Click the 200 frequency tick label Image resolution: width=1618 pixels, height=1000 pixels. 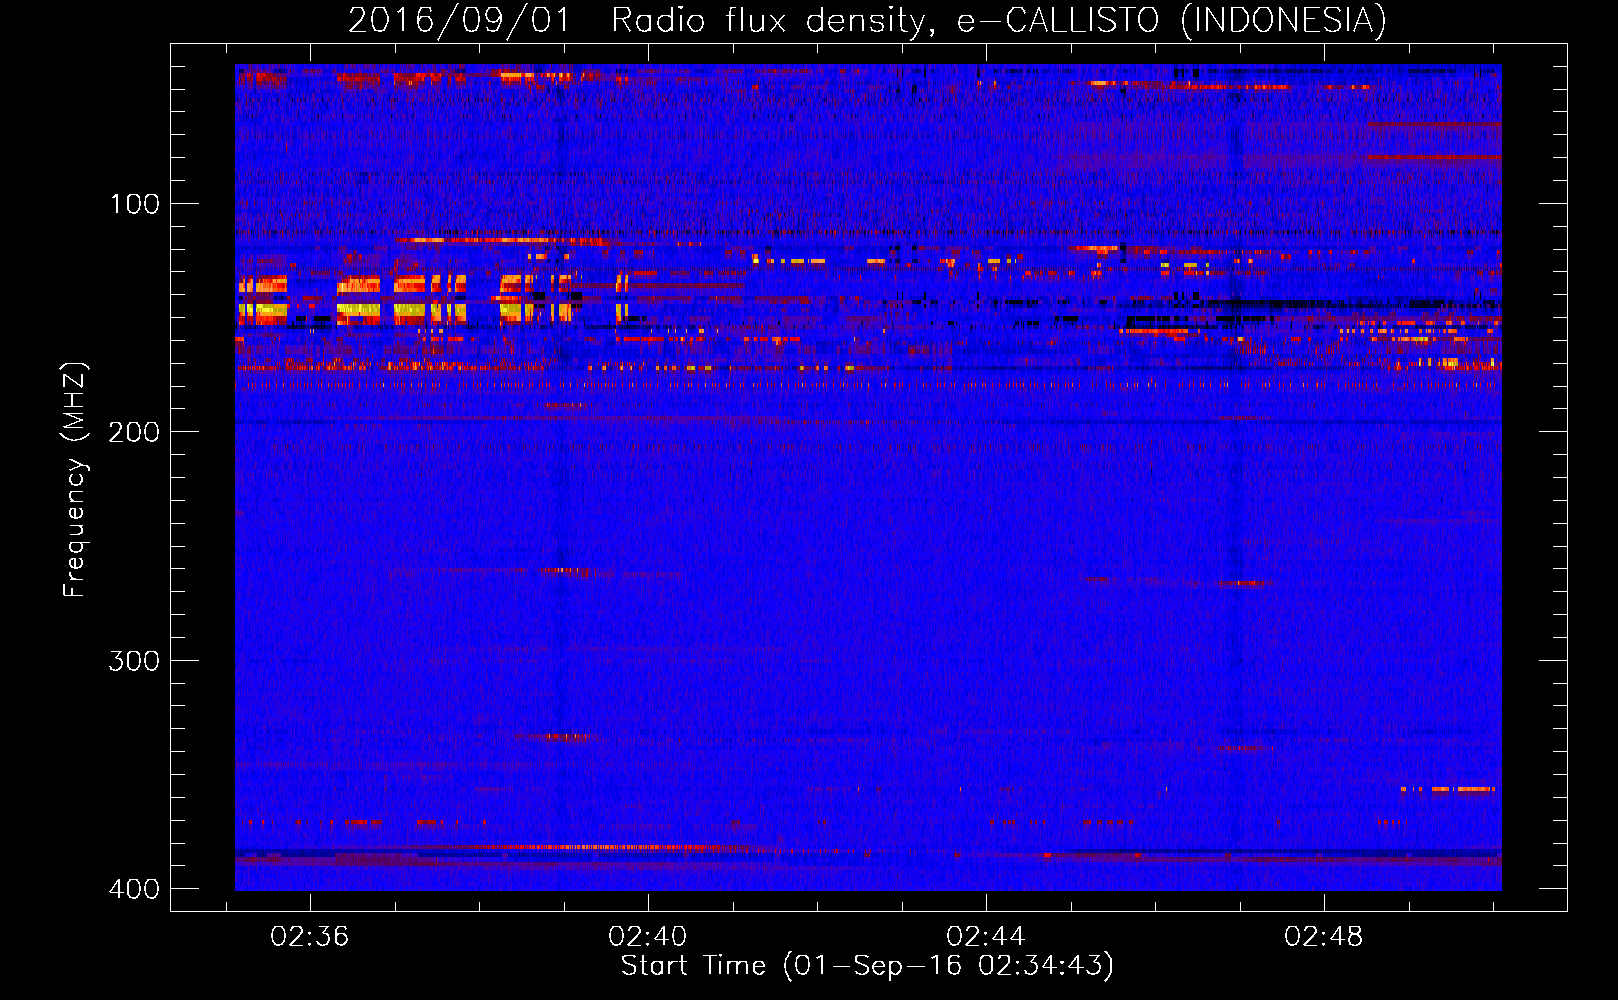coord(134,432)
